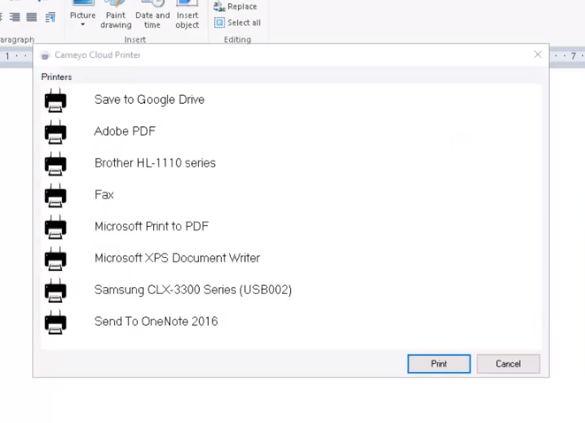Click the Adobe PDF printer icon
Screen dimensions: 585x423
pos(56,132)
